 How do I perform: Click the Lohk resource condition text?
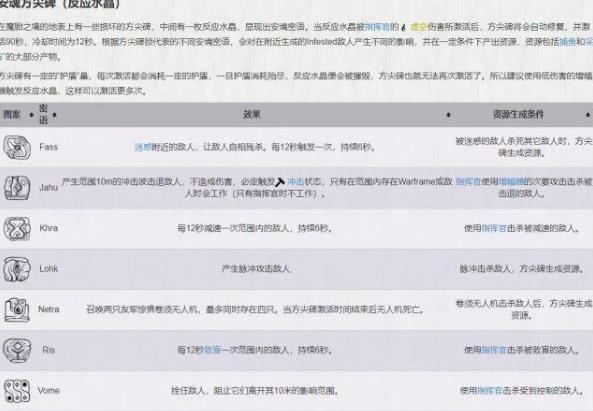tap(521, 269)
